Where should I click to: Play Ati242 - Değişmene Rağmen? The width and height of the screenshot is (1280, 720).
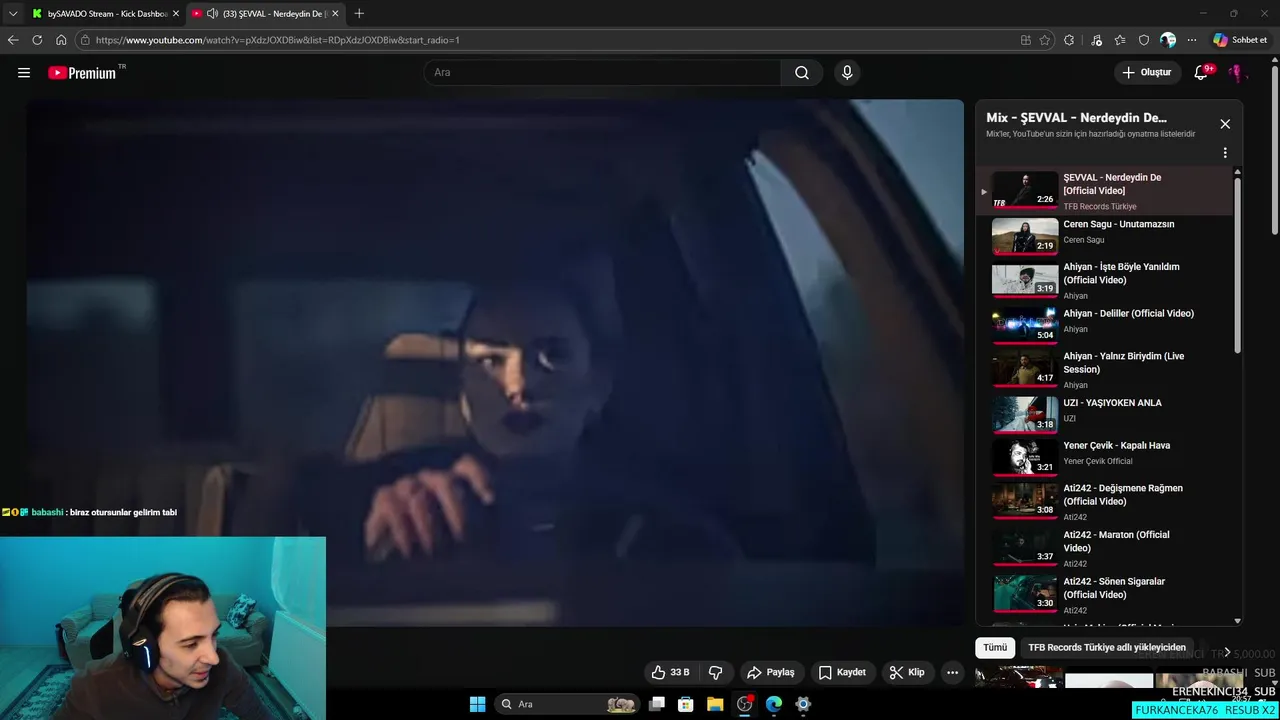[1105, 502]
